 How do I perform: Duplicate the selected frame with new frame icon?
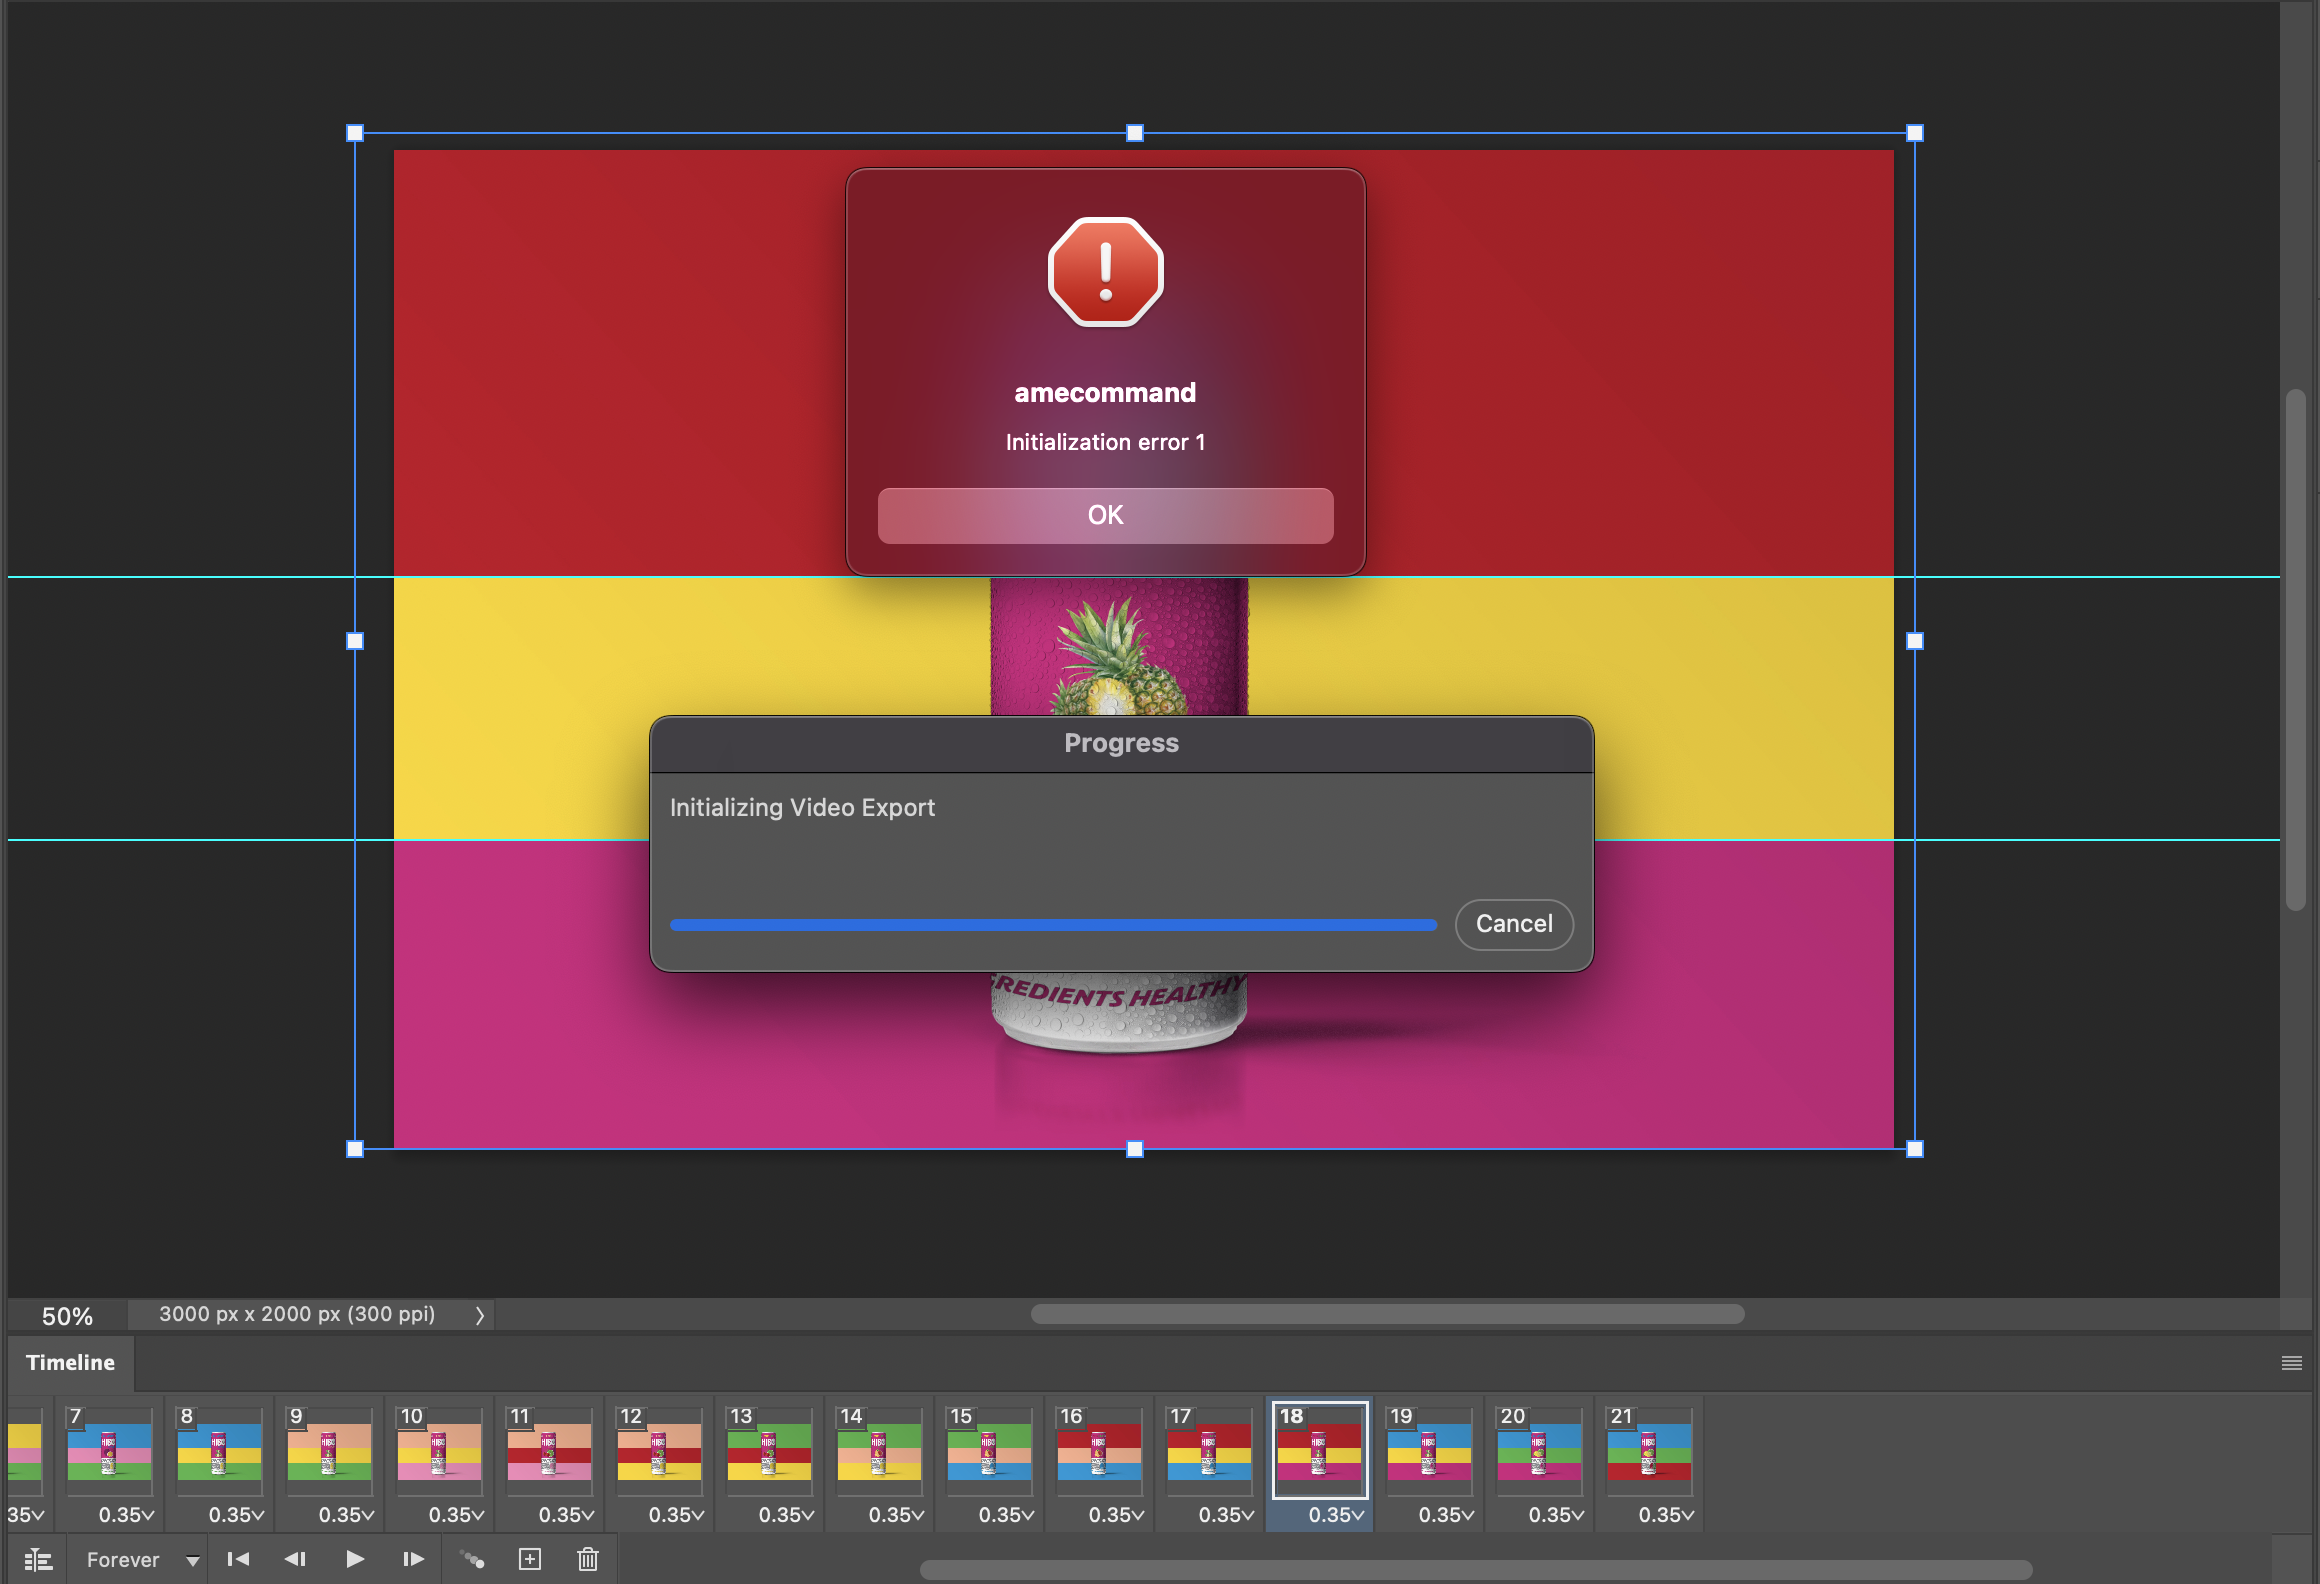pos(530,1559)
